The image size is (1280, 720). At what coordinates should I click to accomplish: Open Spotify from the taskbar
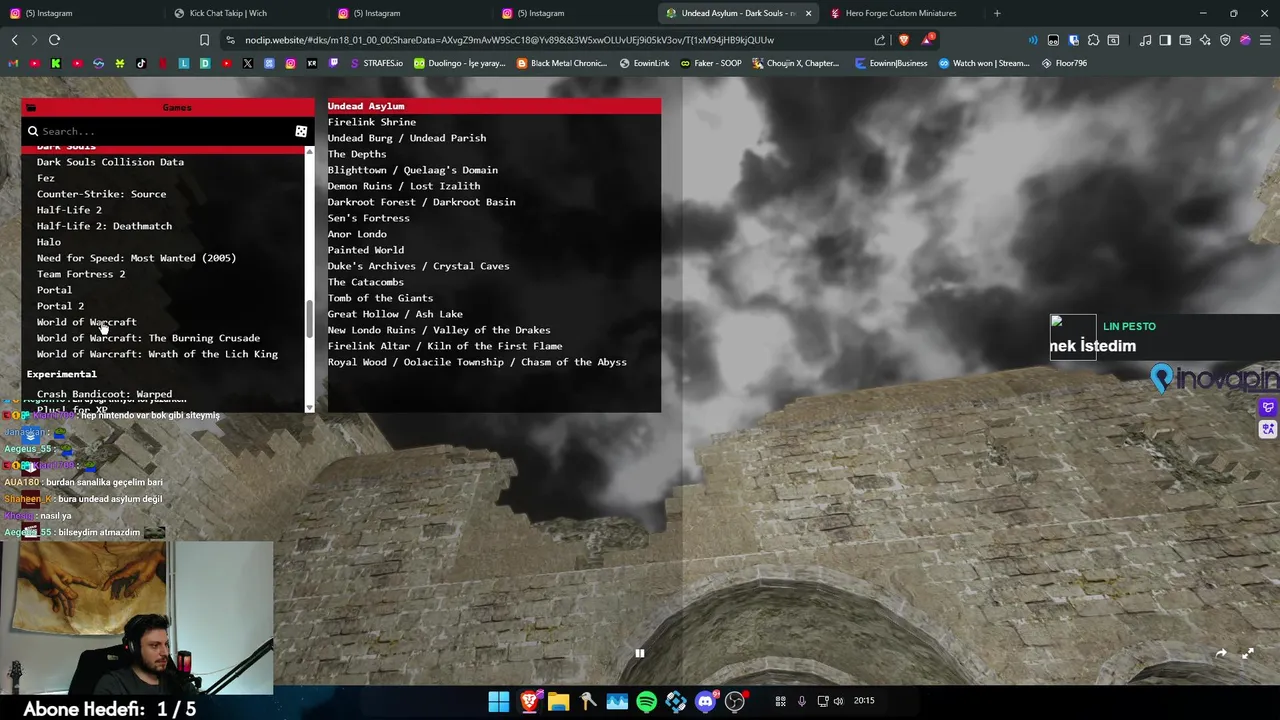click(x=646, y=701)
